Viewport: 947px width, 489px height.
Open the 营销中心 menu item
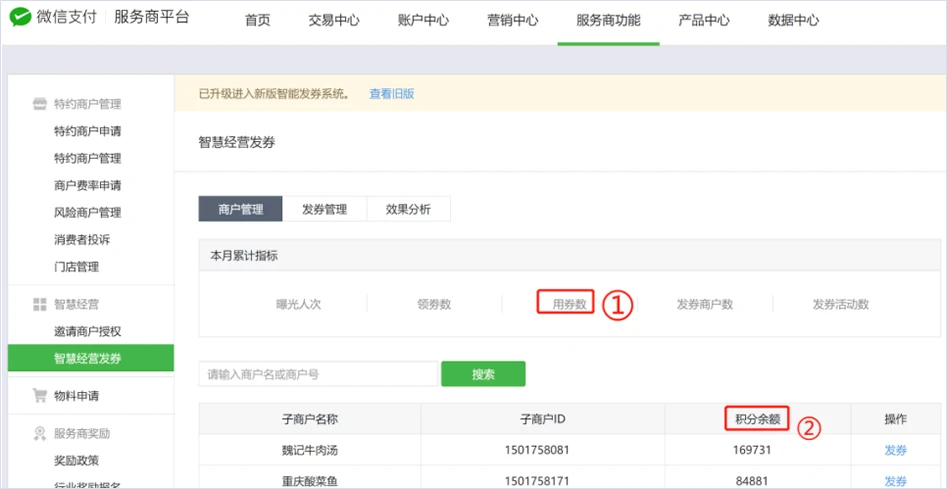point(512,21)
